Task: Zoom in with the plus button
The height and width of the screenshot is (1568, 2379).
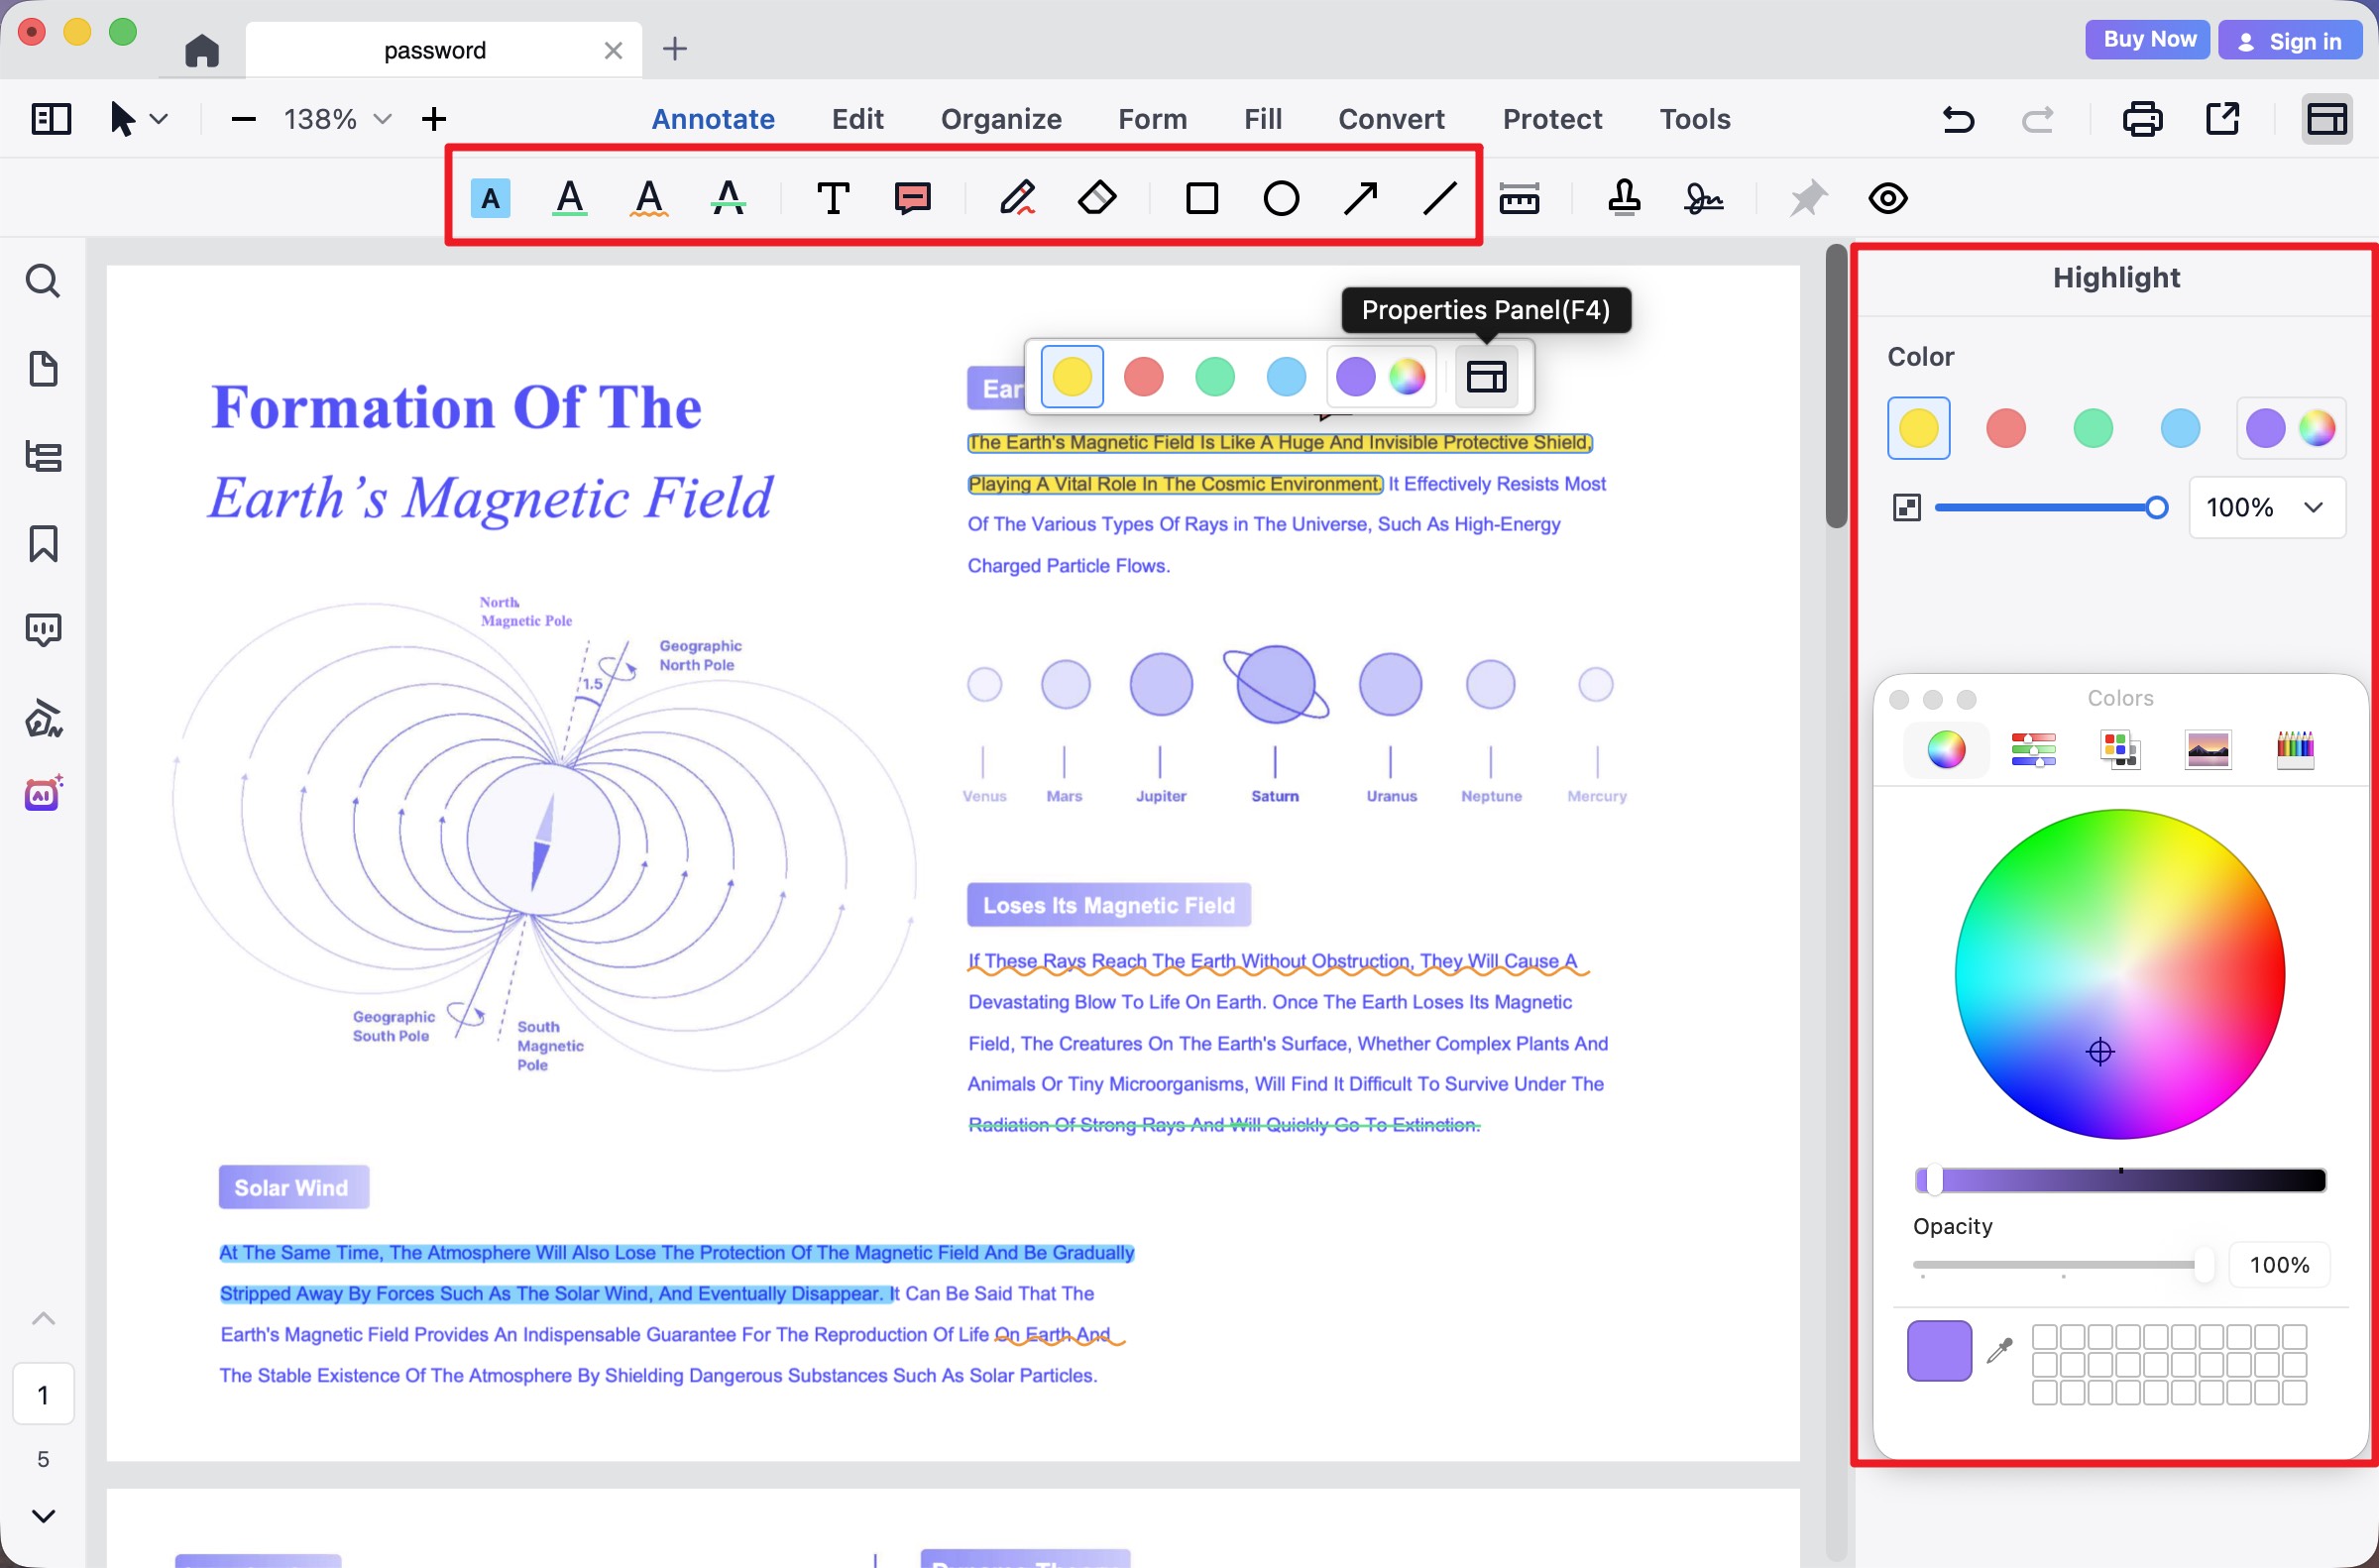Action: pos(433,119)
